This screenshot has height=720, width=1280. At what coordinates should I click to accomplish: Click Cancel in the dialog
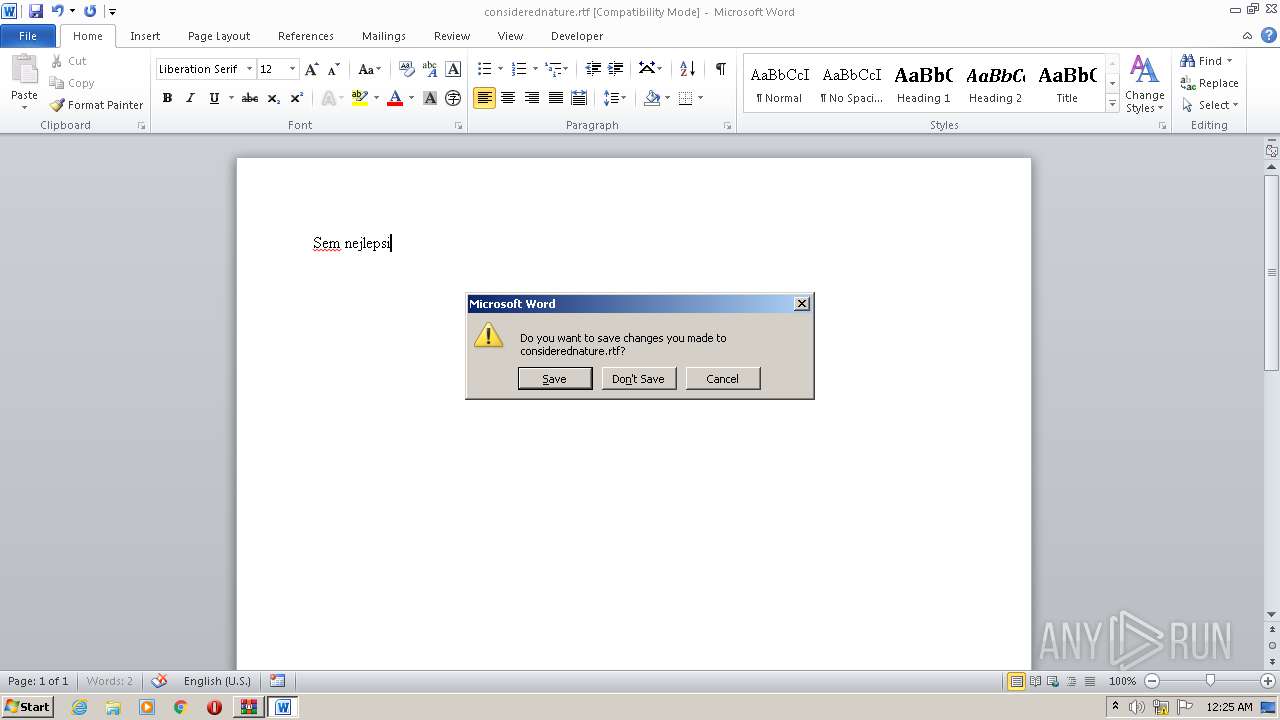(x=723, y=379)
